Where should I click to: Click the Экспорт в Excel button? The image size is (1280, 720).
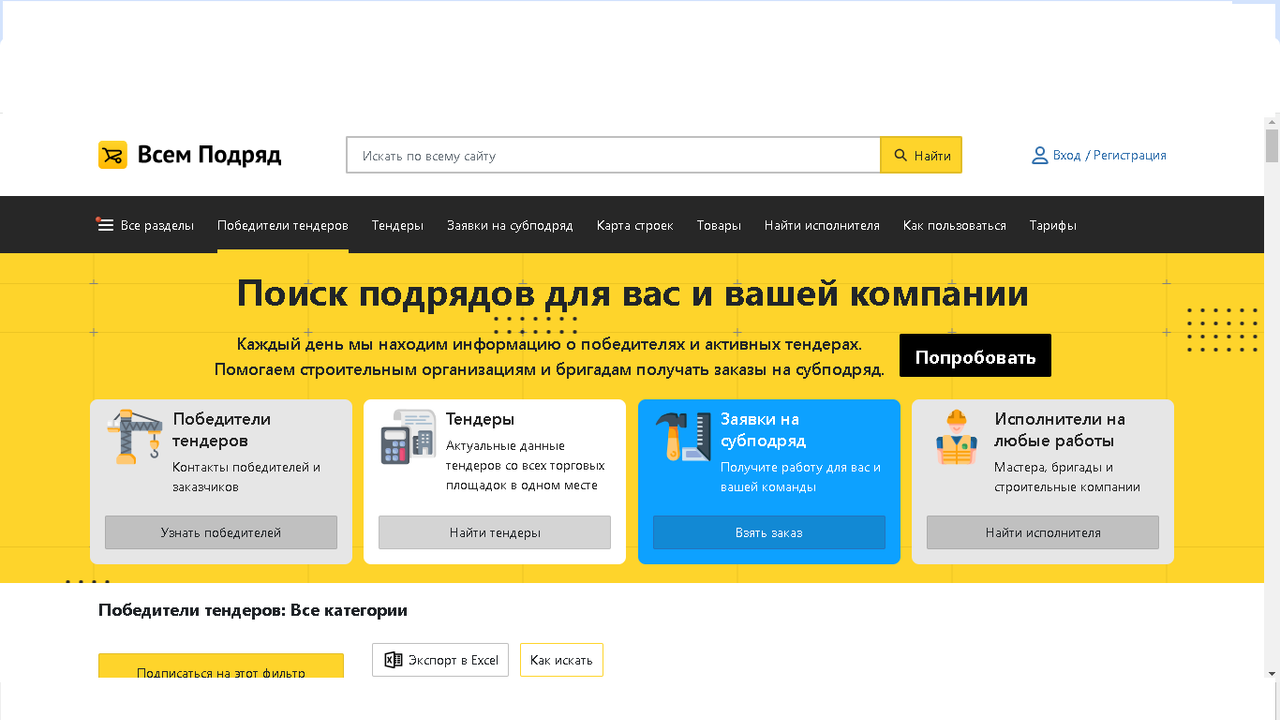441,660
